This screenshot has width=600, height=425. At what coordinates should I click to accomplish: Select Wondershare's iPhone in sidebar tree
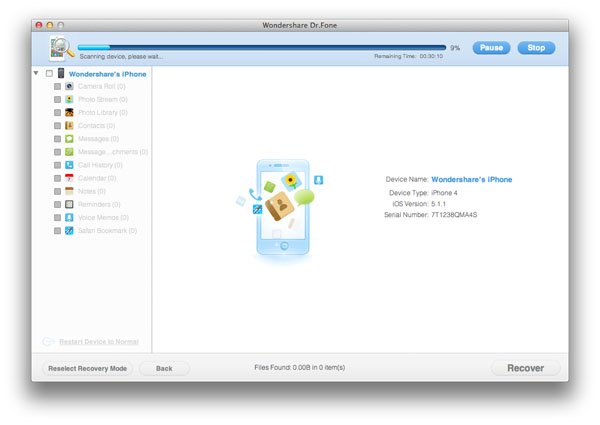tap(108, 74)
